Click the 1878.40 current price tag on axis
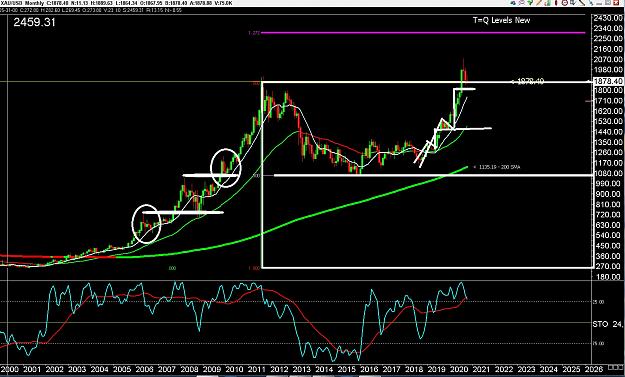625x377 pixels. [x=608, y=81]
